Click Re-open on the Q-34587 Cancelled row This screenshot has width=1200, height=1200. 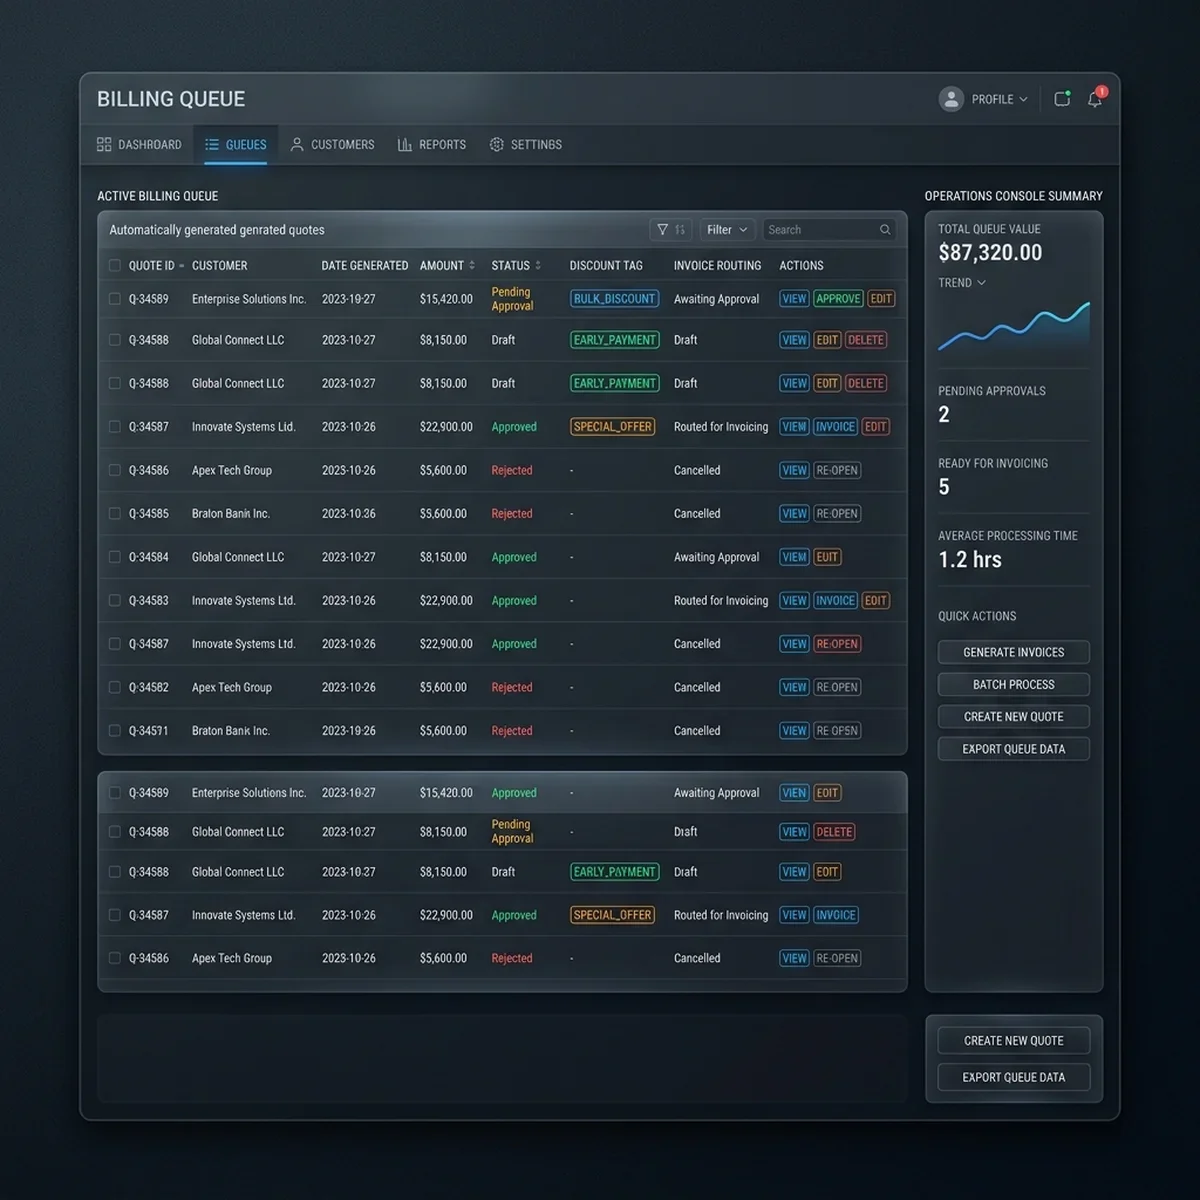(x=837, y=644)
